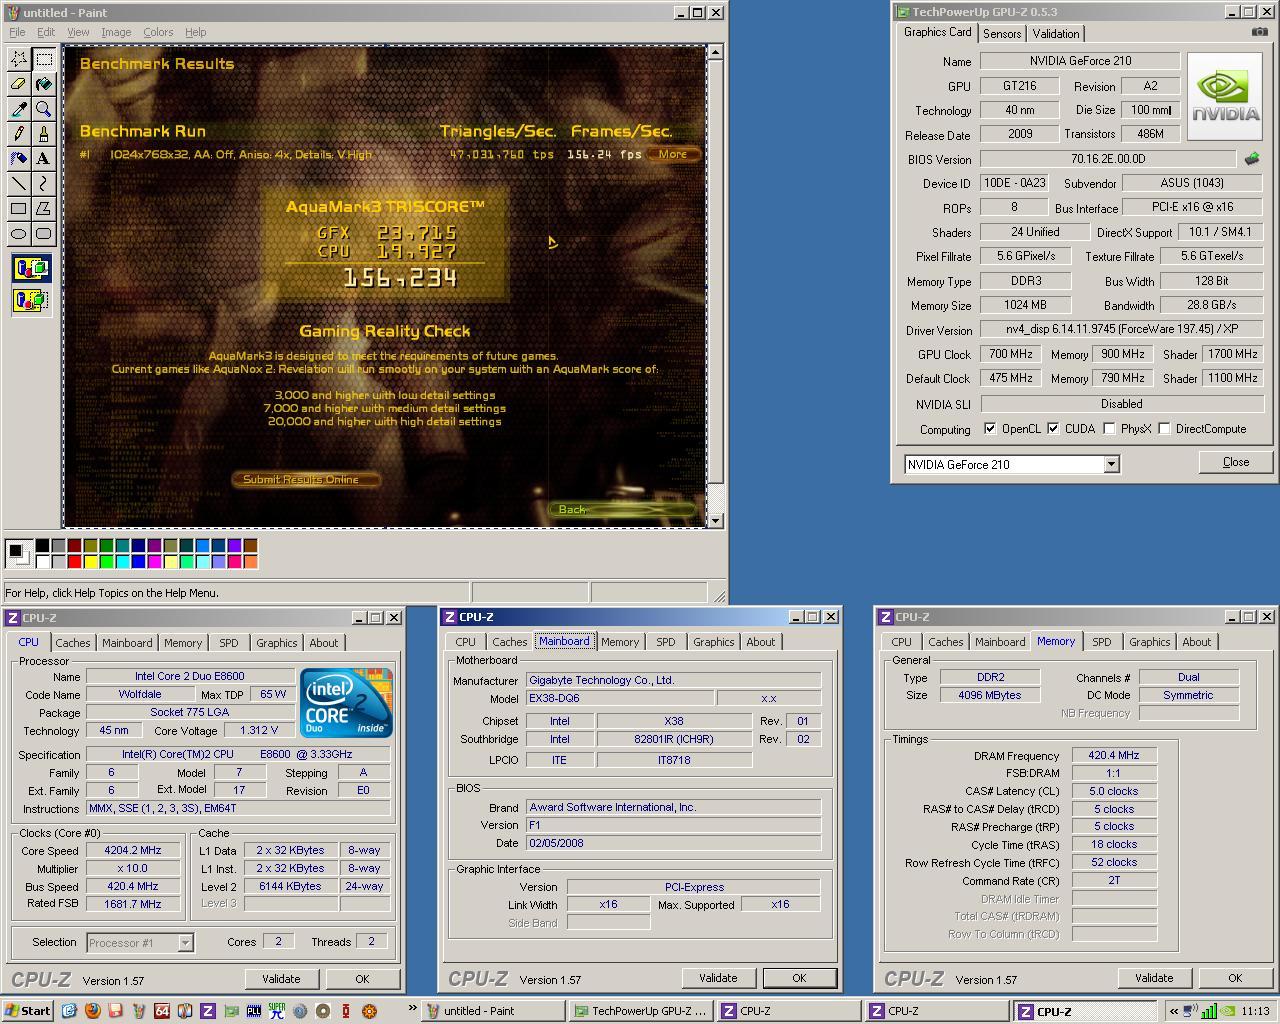Click the taskbar clock showing 11:13
Image resolution: width=1280 pixels, height=1024 pixels.
point(1255,1011)
